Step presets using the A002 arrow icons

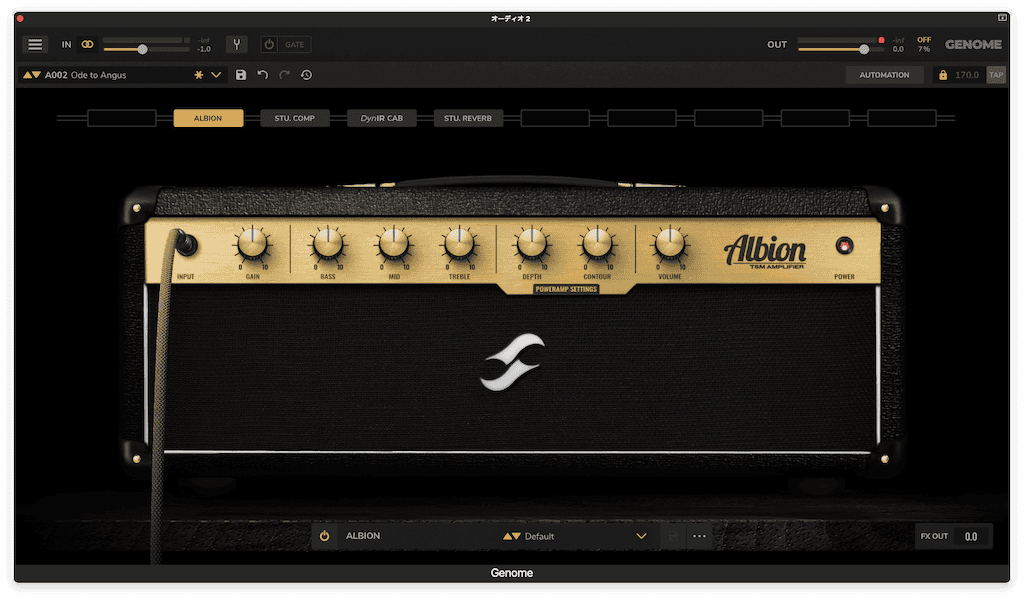[31, 75]
